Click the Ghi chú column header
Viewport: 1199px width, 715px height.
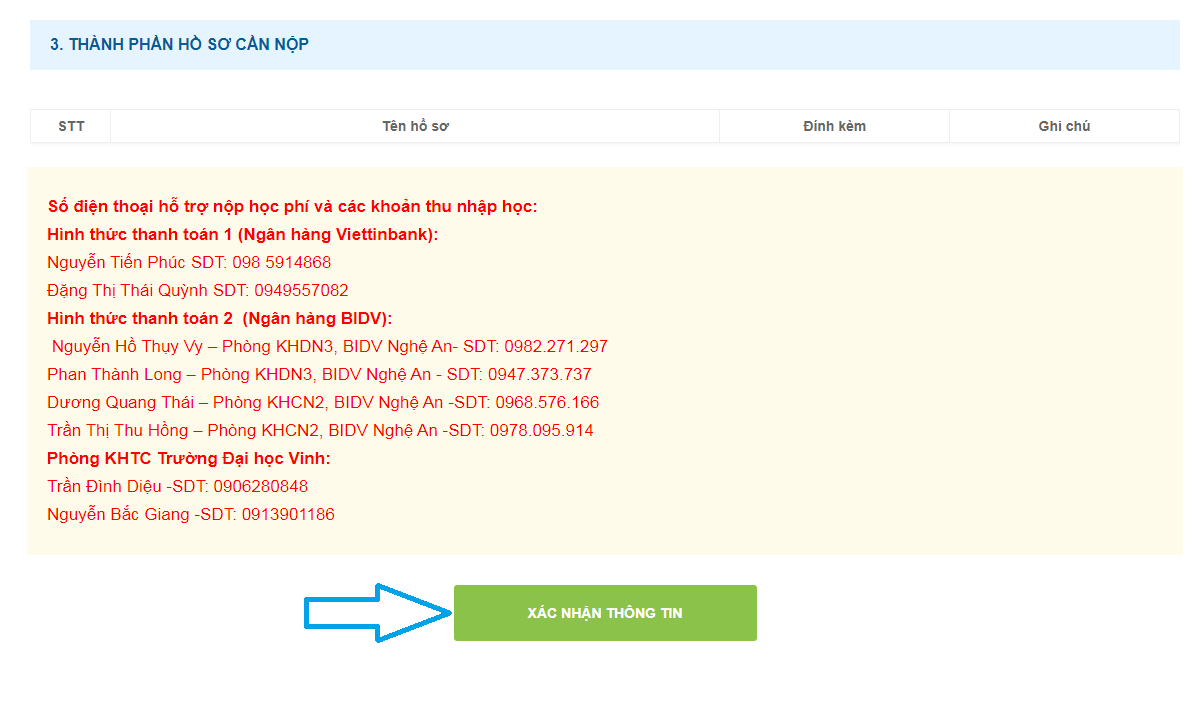[x=1064, y=126]
